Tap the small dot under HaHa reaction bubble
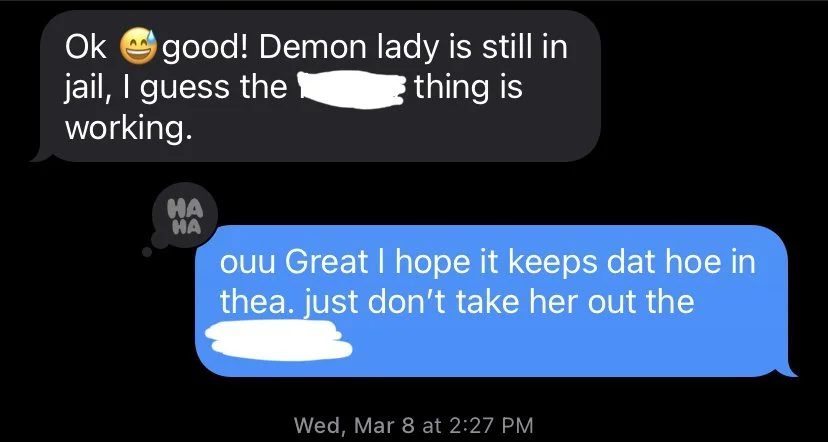Screen dimensions: 828x442 point(147,252)
